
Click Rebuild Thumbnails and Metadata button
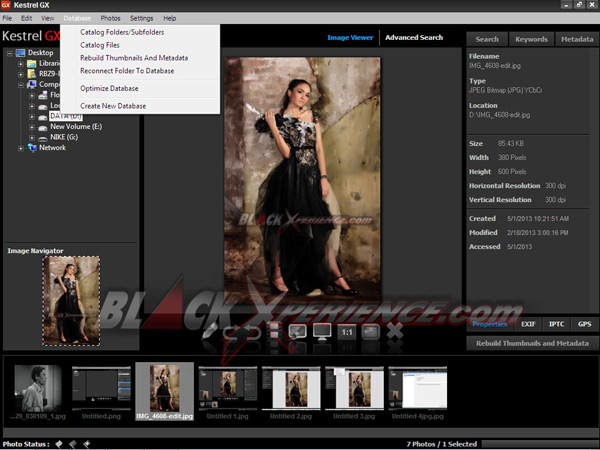click(532, 343)
